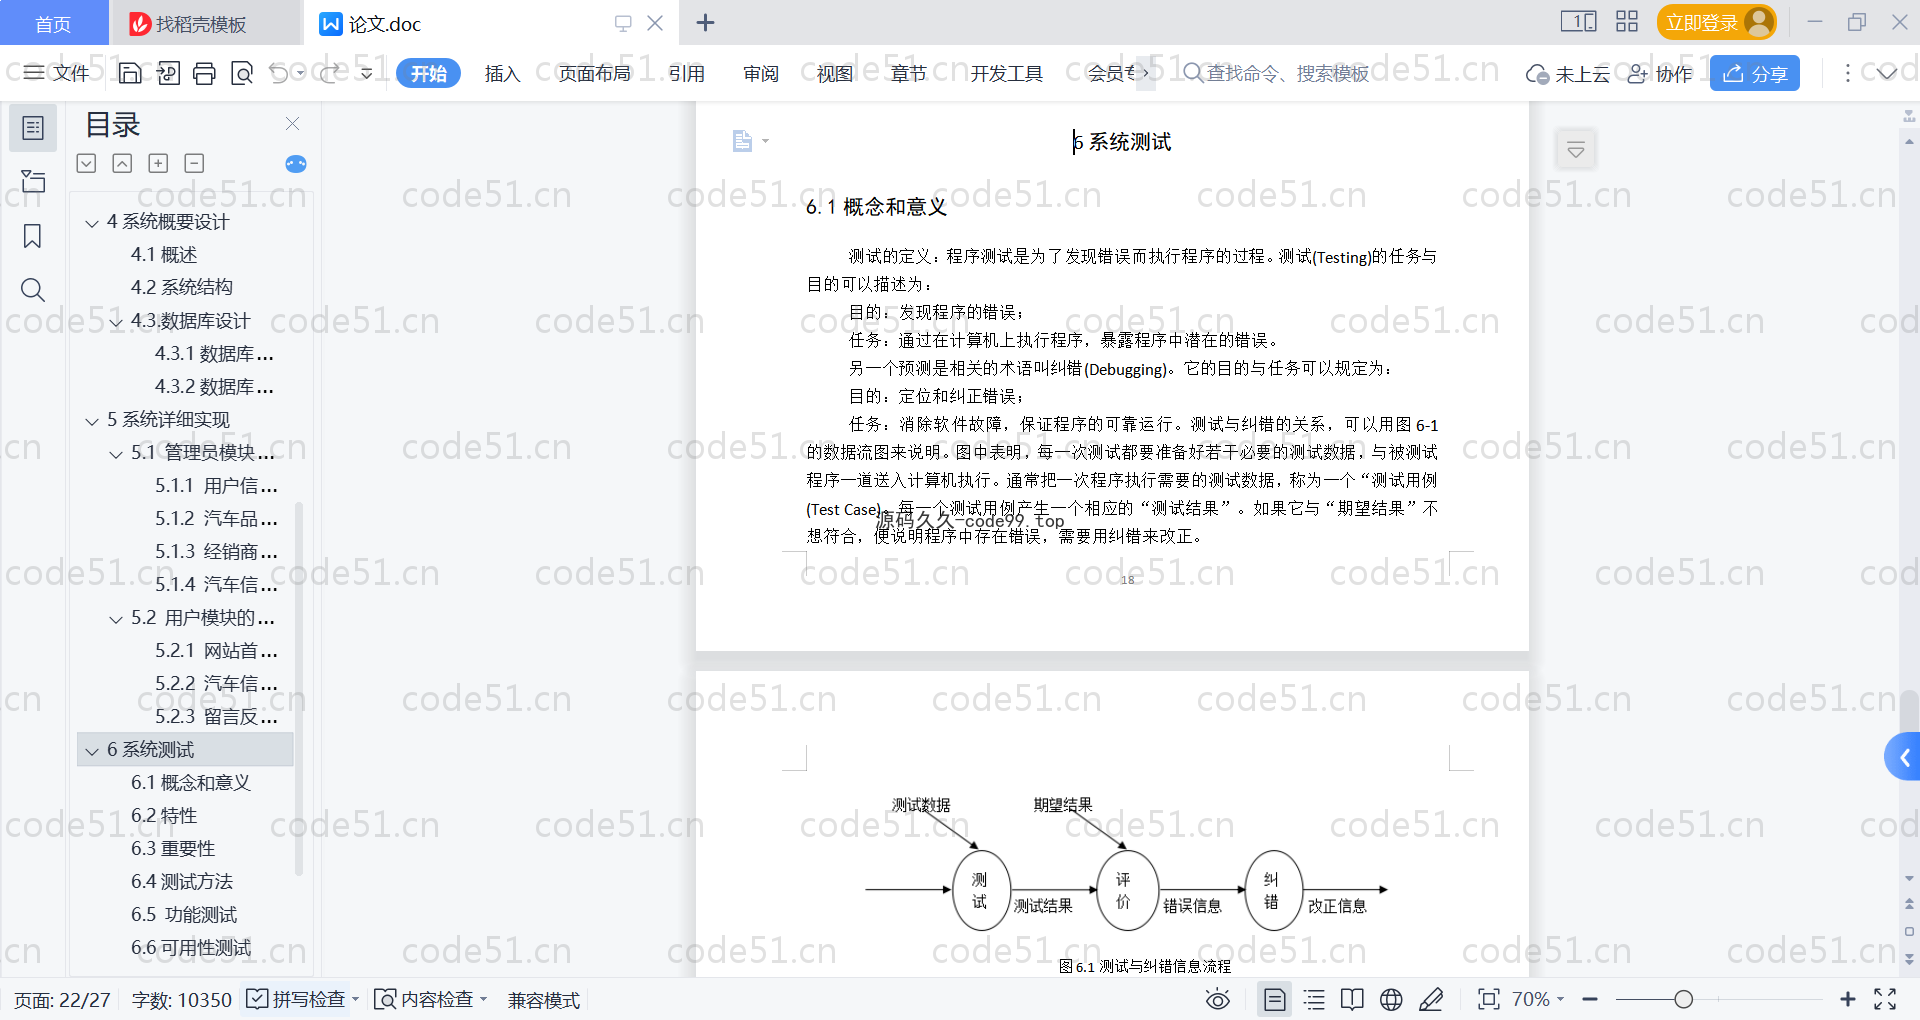This screenshot has width=1920, height=1020.
Task: Open the 开发工具 ribbon tab
Action: point(1006,73)
